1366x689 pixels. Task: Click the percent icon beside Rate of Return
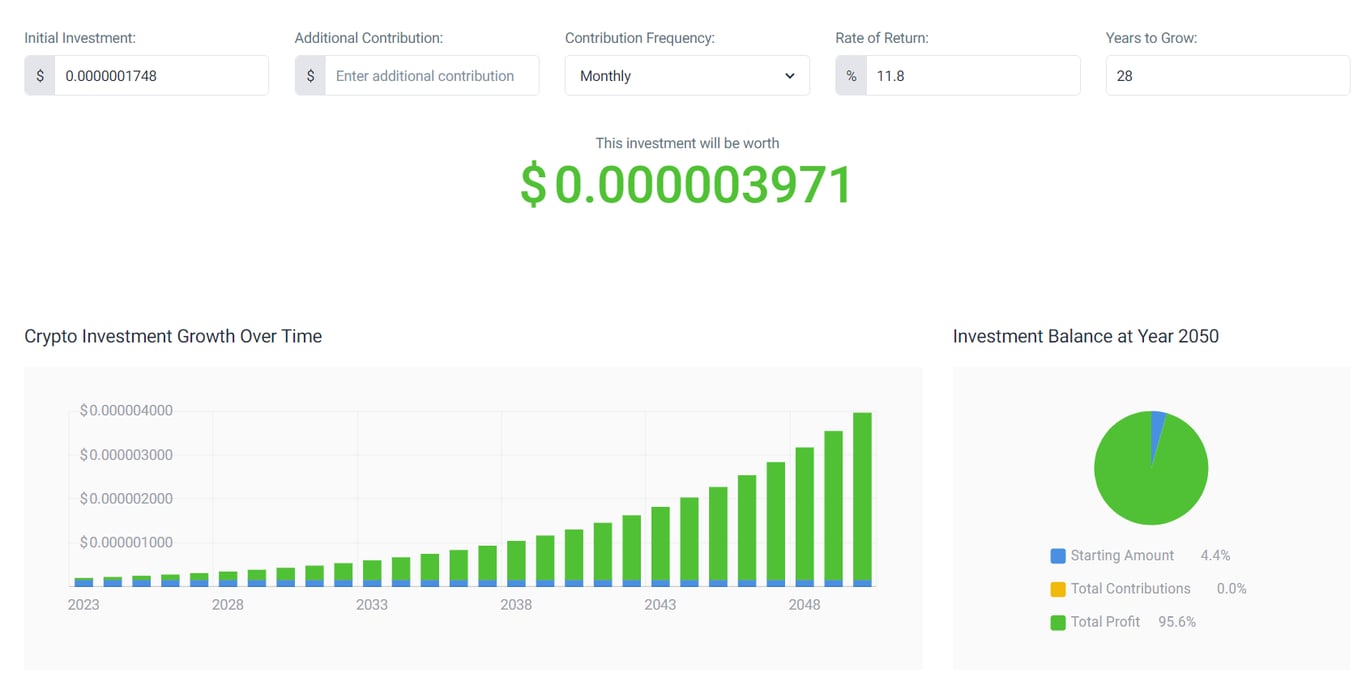tap(850, 75)
